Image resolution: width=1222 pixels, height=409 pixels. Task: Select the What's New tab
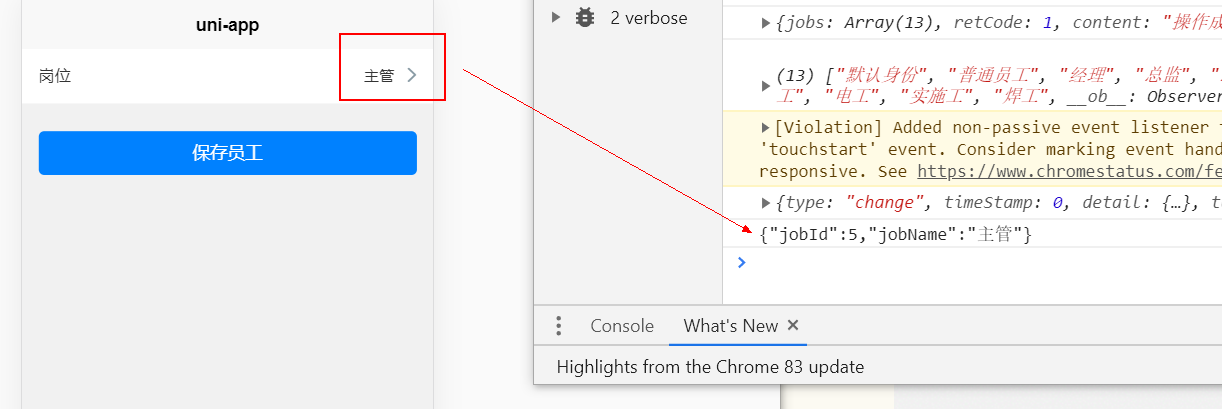pyautogui.click(x=730, y=326)
